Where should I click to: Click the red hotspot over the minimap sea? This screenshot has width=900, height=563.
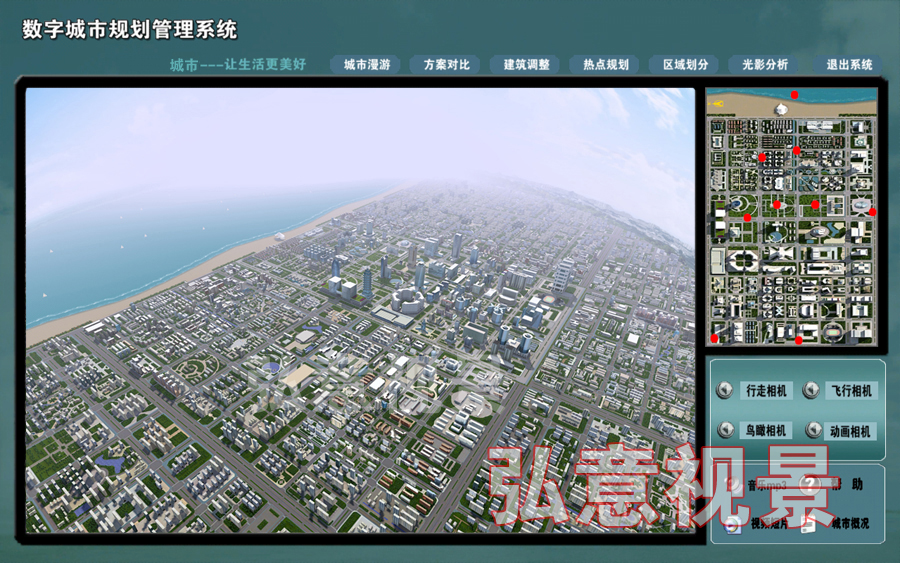coord(795,95)
